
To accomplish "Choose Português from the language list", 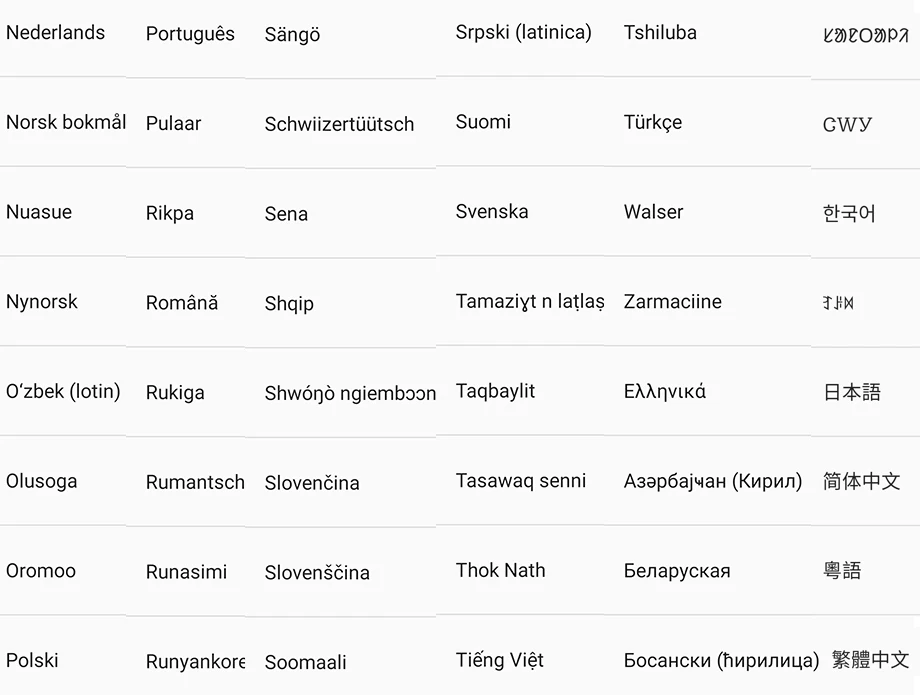I will coord(190,34).
